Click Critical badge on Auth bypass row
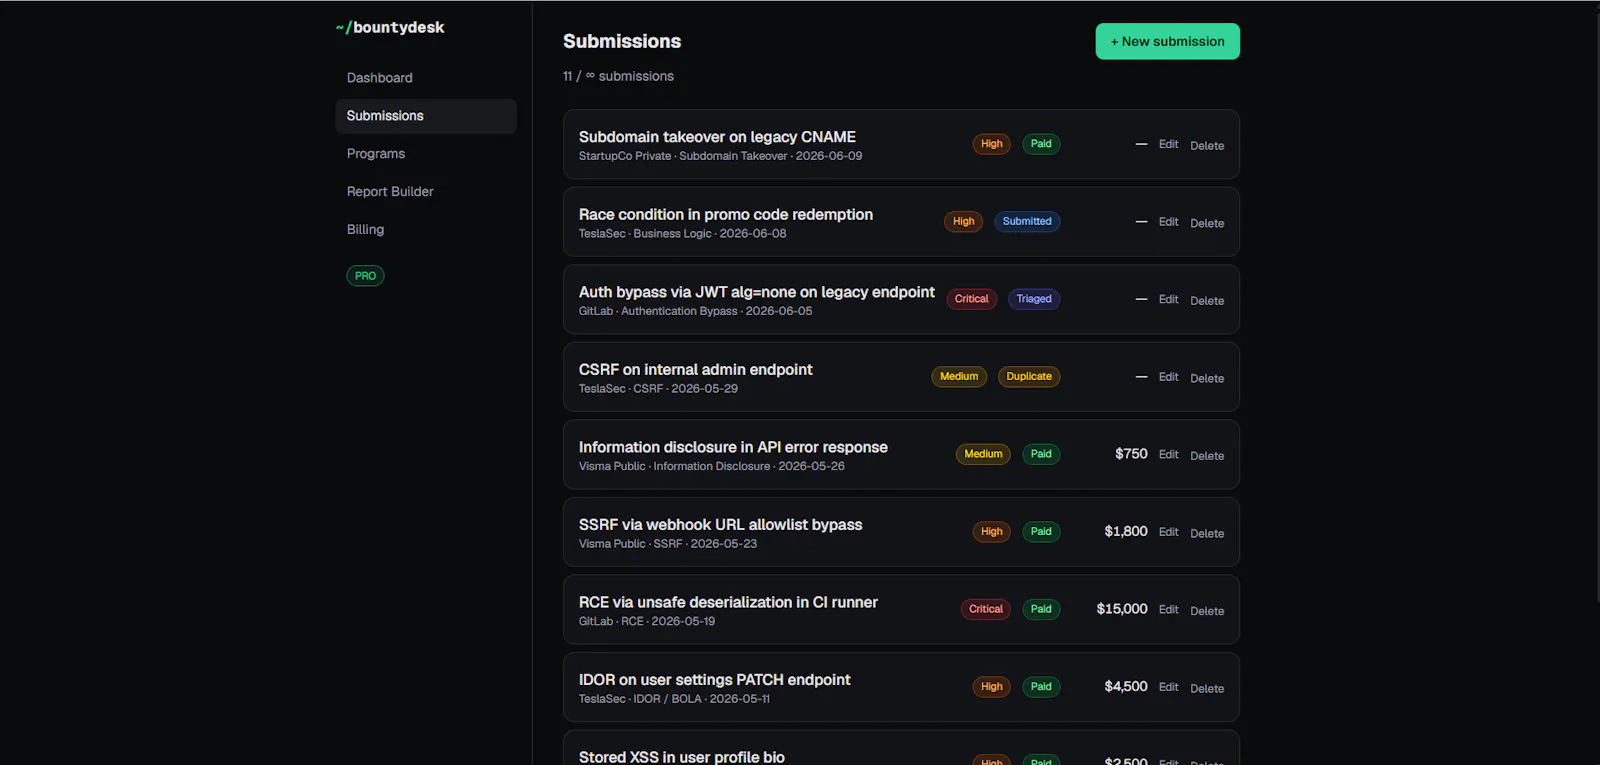 [971, 299]
